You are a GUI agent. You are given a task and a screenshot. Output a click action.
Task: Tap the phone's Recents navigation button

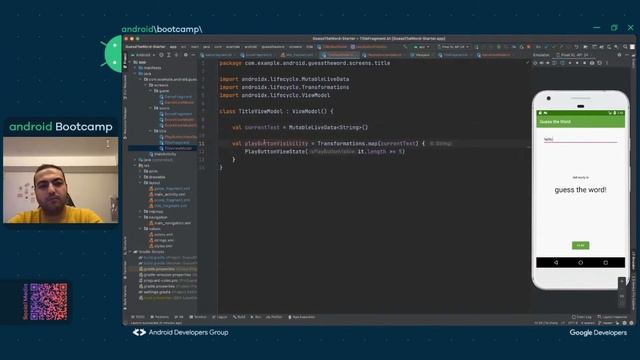click(606, 262)
